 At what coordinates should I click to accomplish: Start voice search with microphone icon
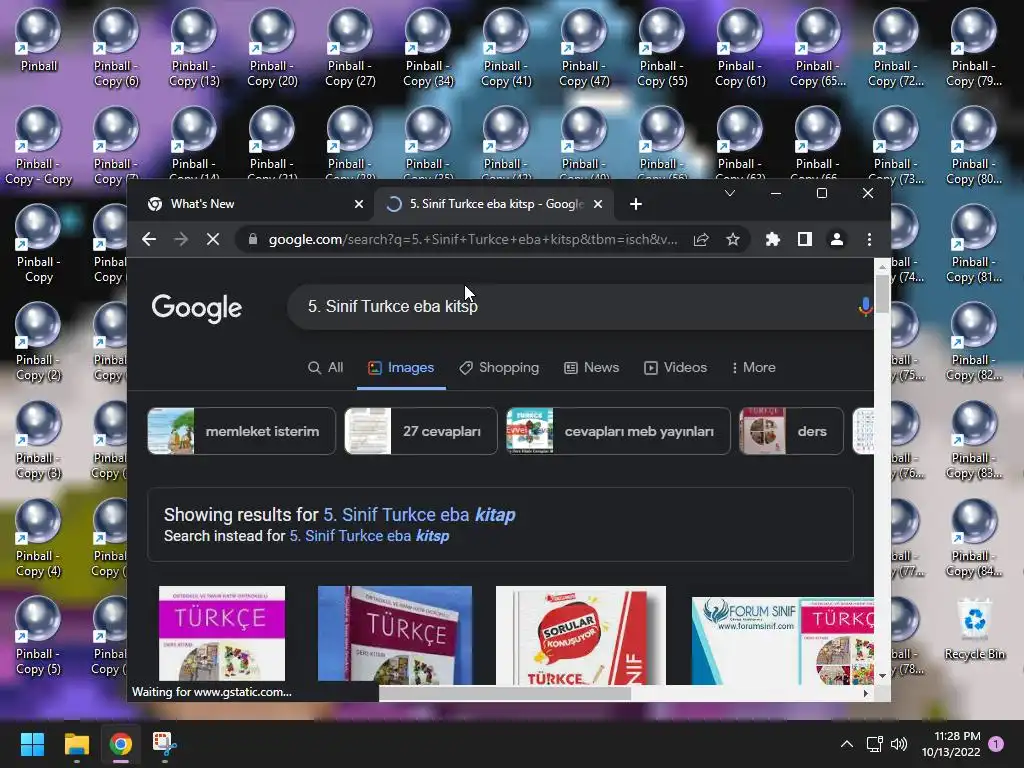[865, 306]
